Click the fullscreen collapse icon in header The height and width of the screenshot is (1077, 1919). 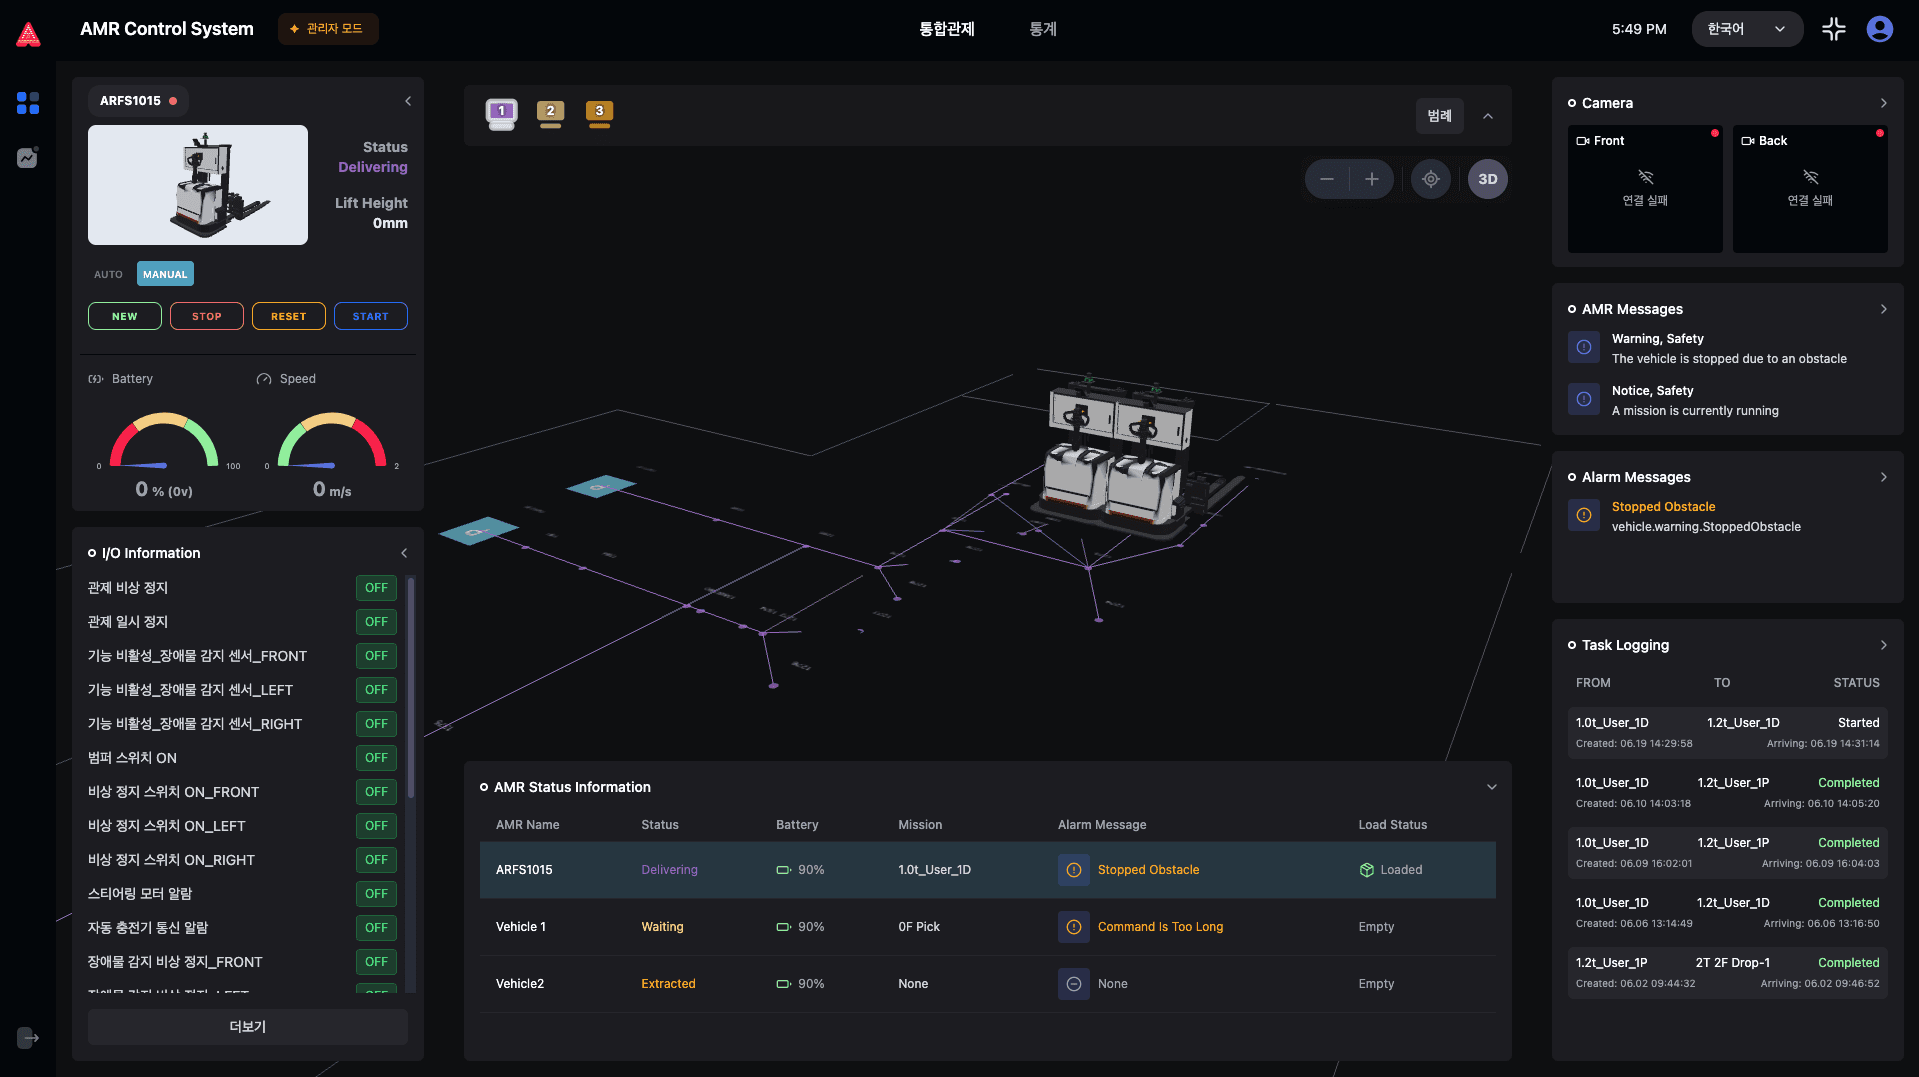tap(1834, 29)
